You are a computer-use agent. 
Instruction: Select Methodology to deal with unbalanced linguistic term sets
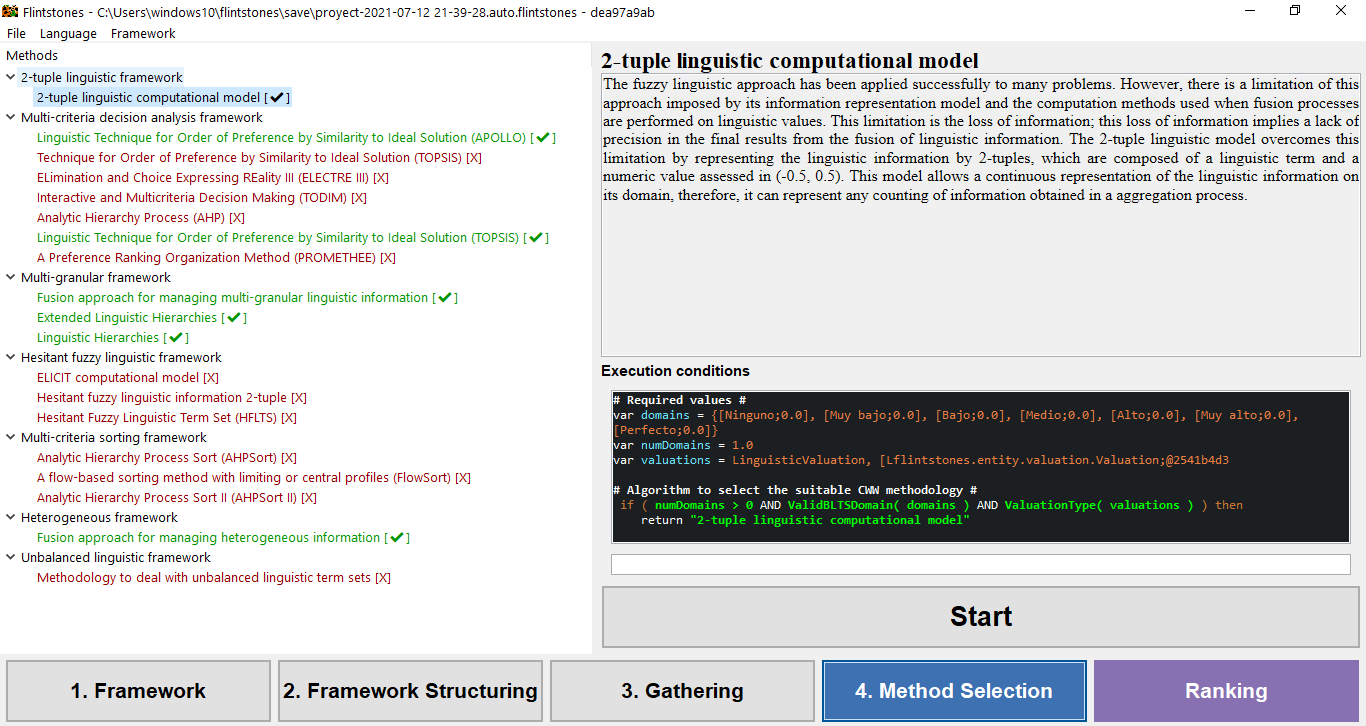(x=203, y=578)
